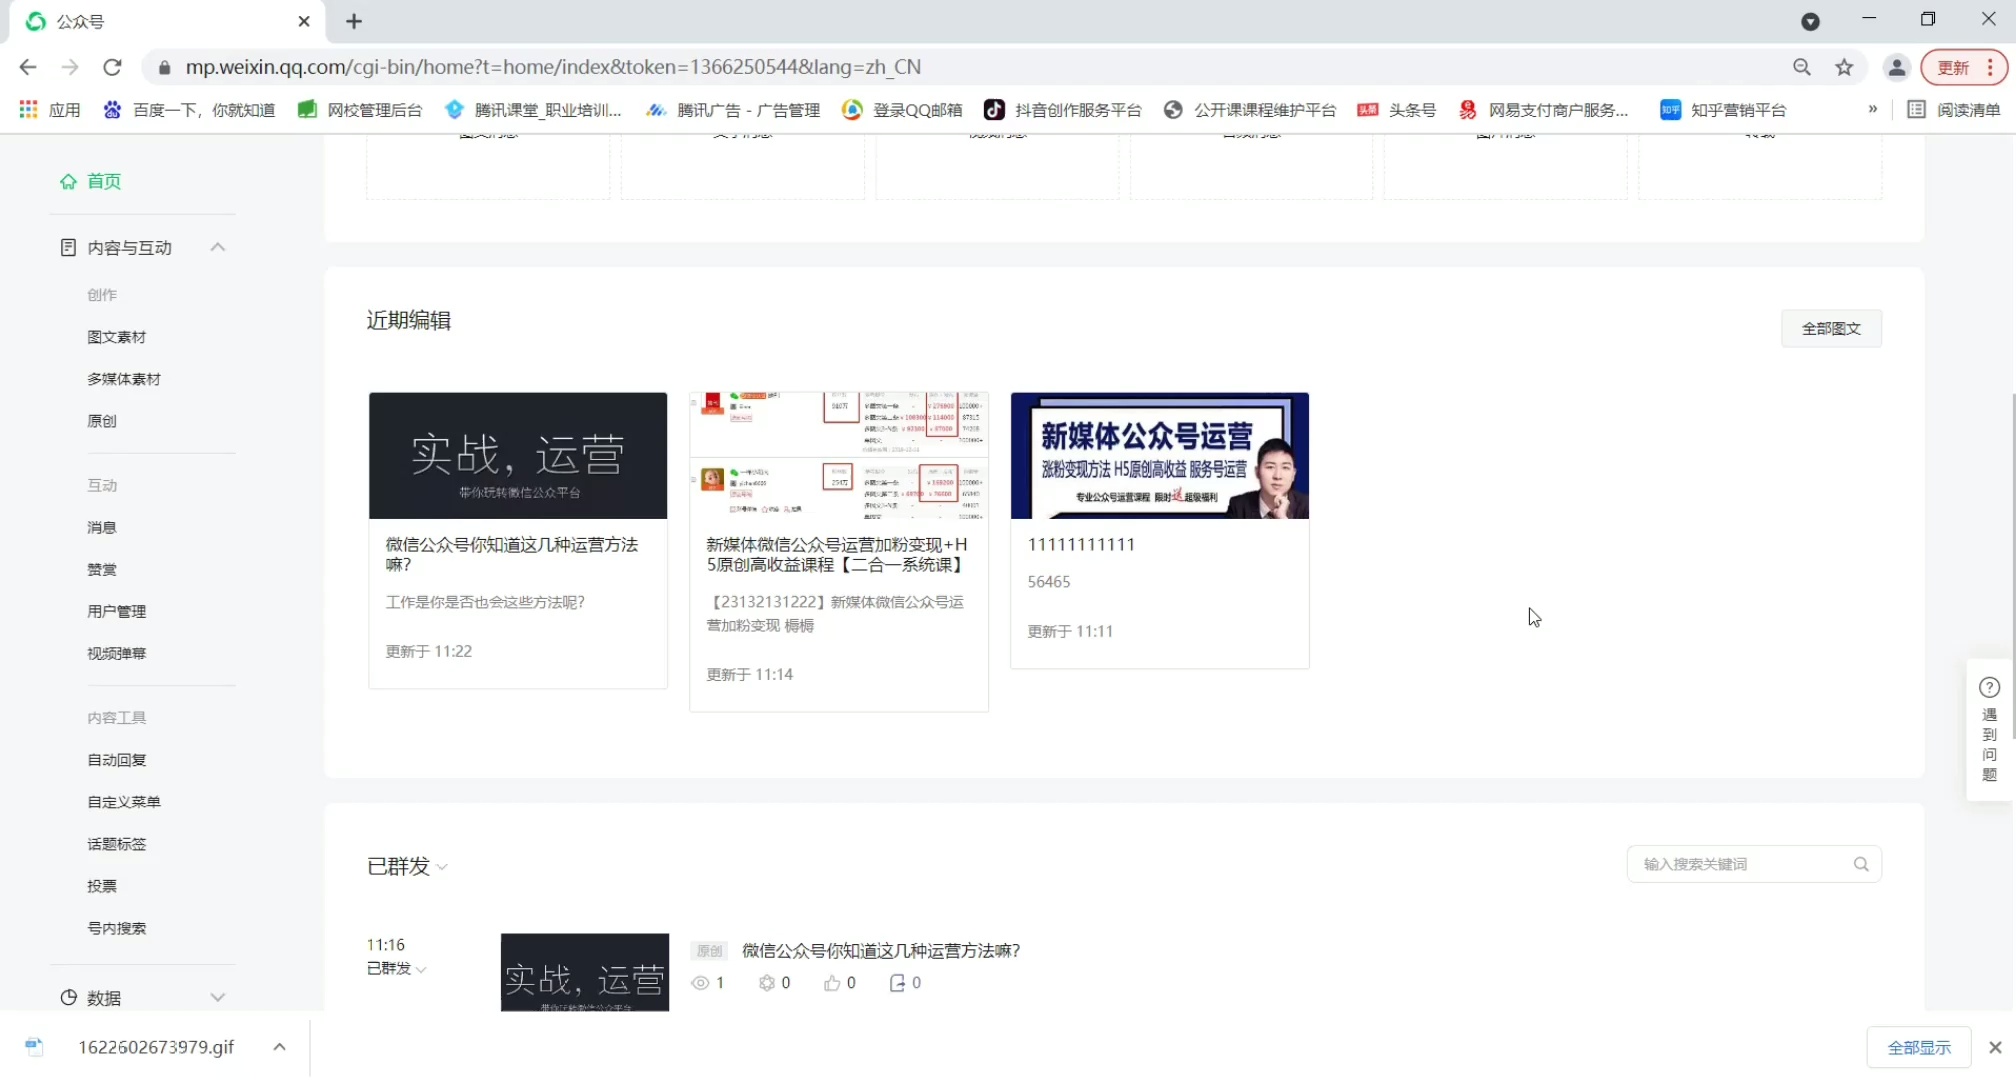Expand the 数据 sidebar section
The width and height of the screenshot is (2016, 1080).
point(217,997)
